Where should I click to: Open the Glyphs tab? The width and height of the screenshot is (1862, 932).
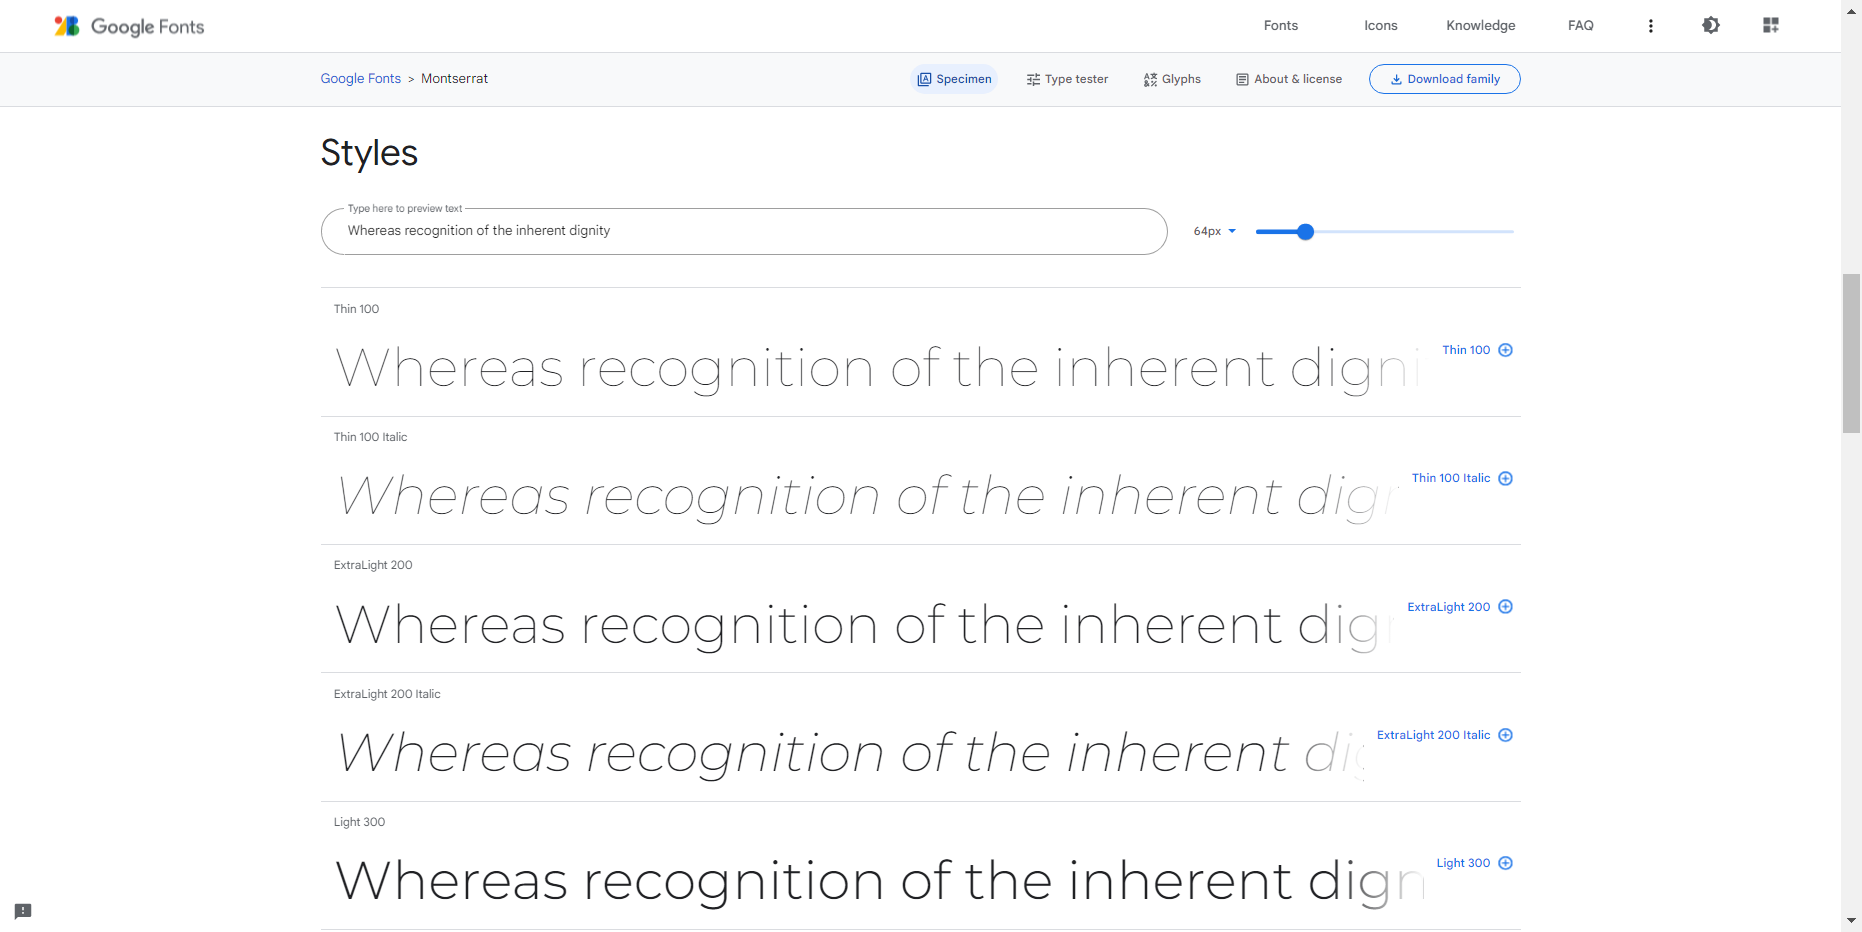(x=1172, y=79)
